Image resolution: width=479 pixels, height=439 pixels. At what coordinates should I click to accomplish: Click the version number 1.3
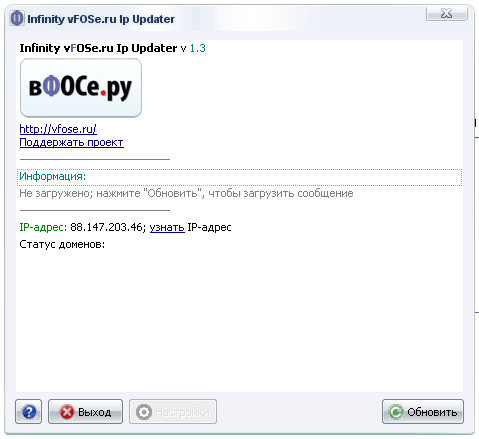click(x=198, y=48)
